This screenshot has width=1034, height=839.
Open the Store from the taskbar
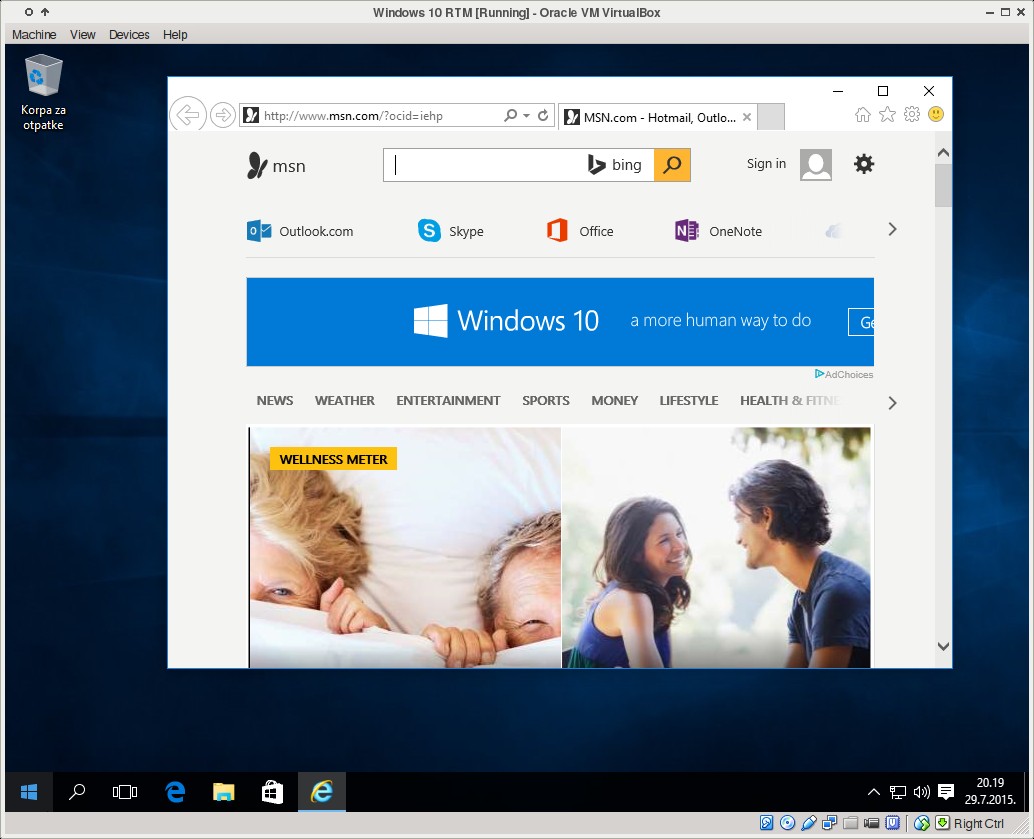click(272, 792)
